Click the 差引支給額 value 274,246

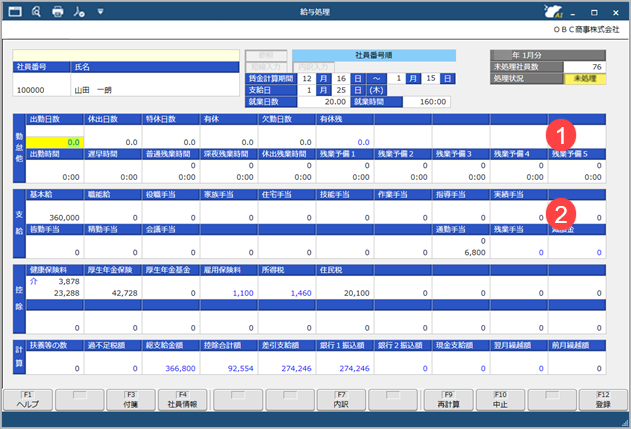(x=297, y=368)
